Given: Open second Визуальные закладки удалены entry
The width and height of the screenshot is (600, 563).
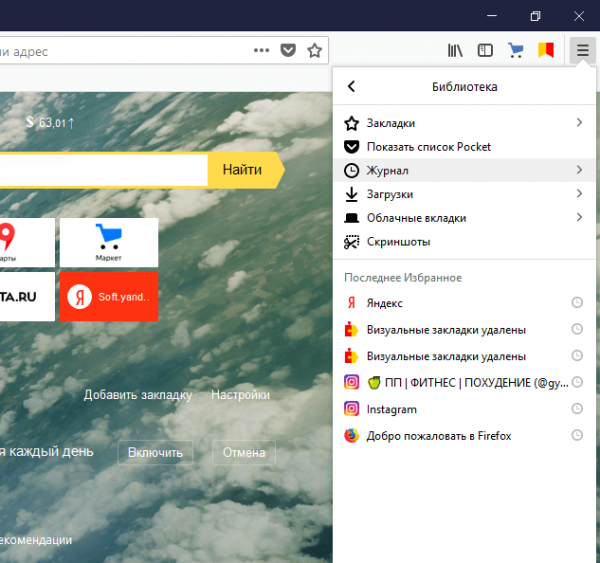Looking at the screenshot, I should point(464,356).
